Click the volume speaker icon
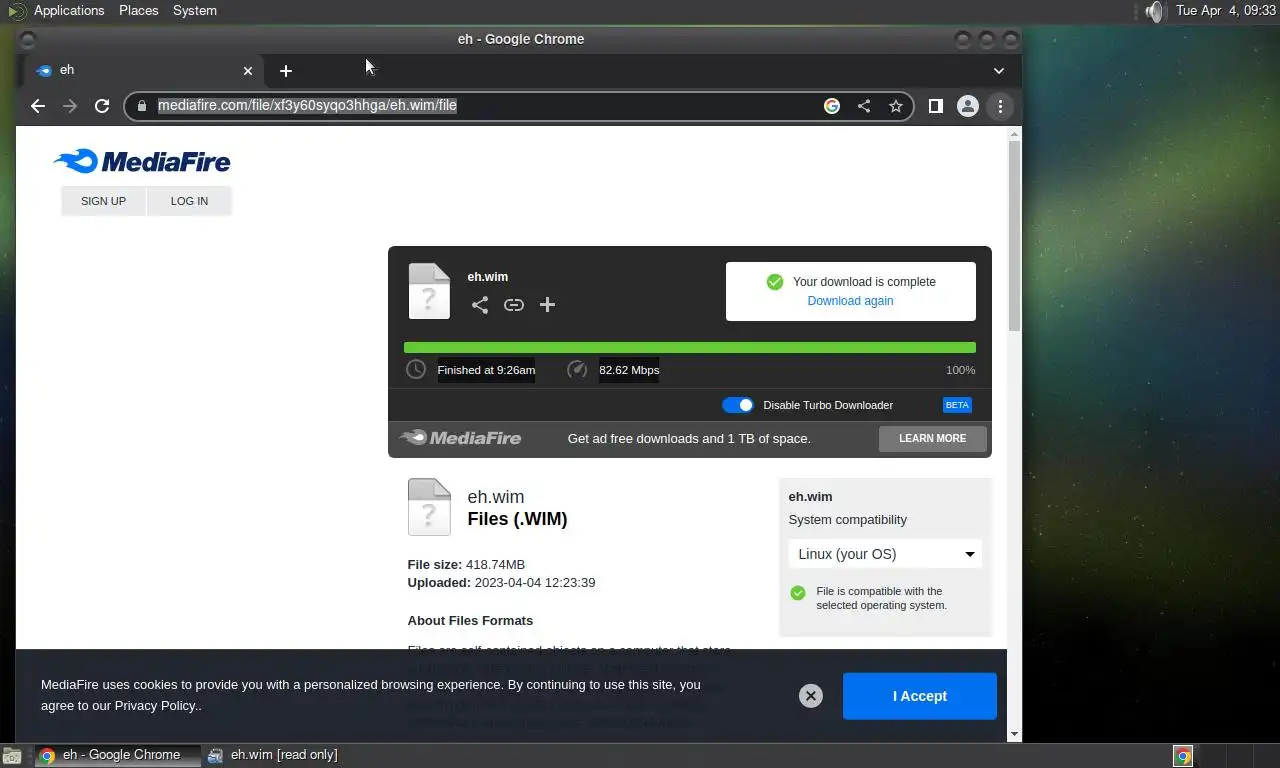Image resolution: width=1280 pixels, height=768 pixels. pos(1155,11)
